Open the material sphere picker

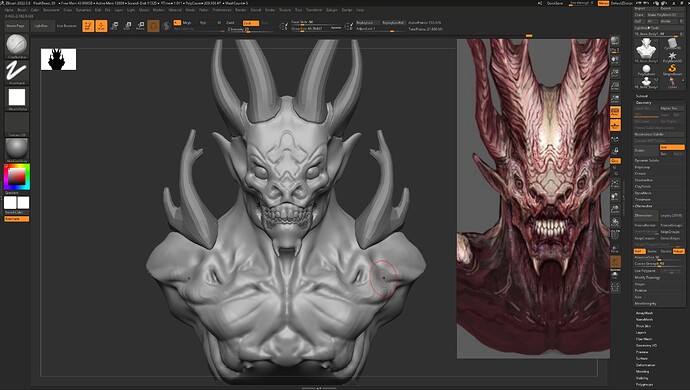[x=17, y=150]
